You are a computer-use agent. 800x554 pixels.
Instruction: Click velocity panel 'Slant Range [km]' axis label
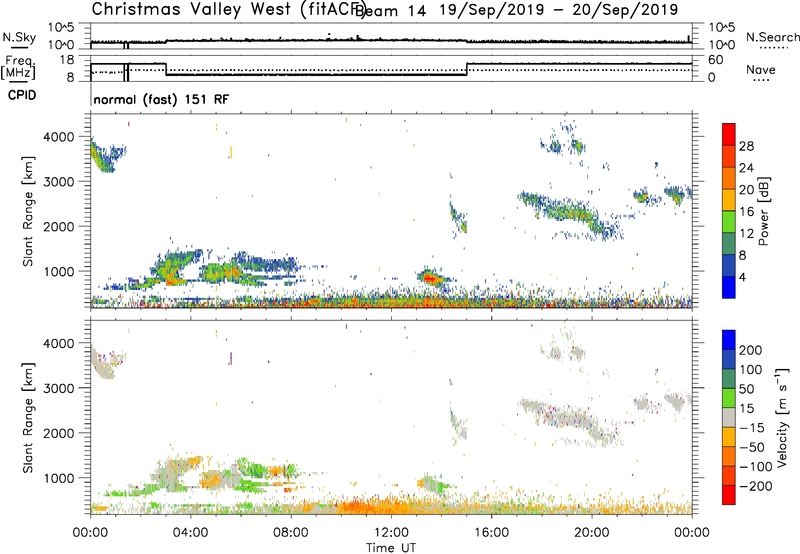click(28, 418)
